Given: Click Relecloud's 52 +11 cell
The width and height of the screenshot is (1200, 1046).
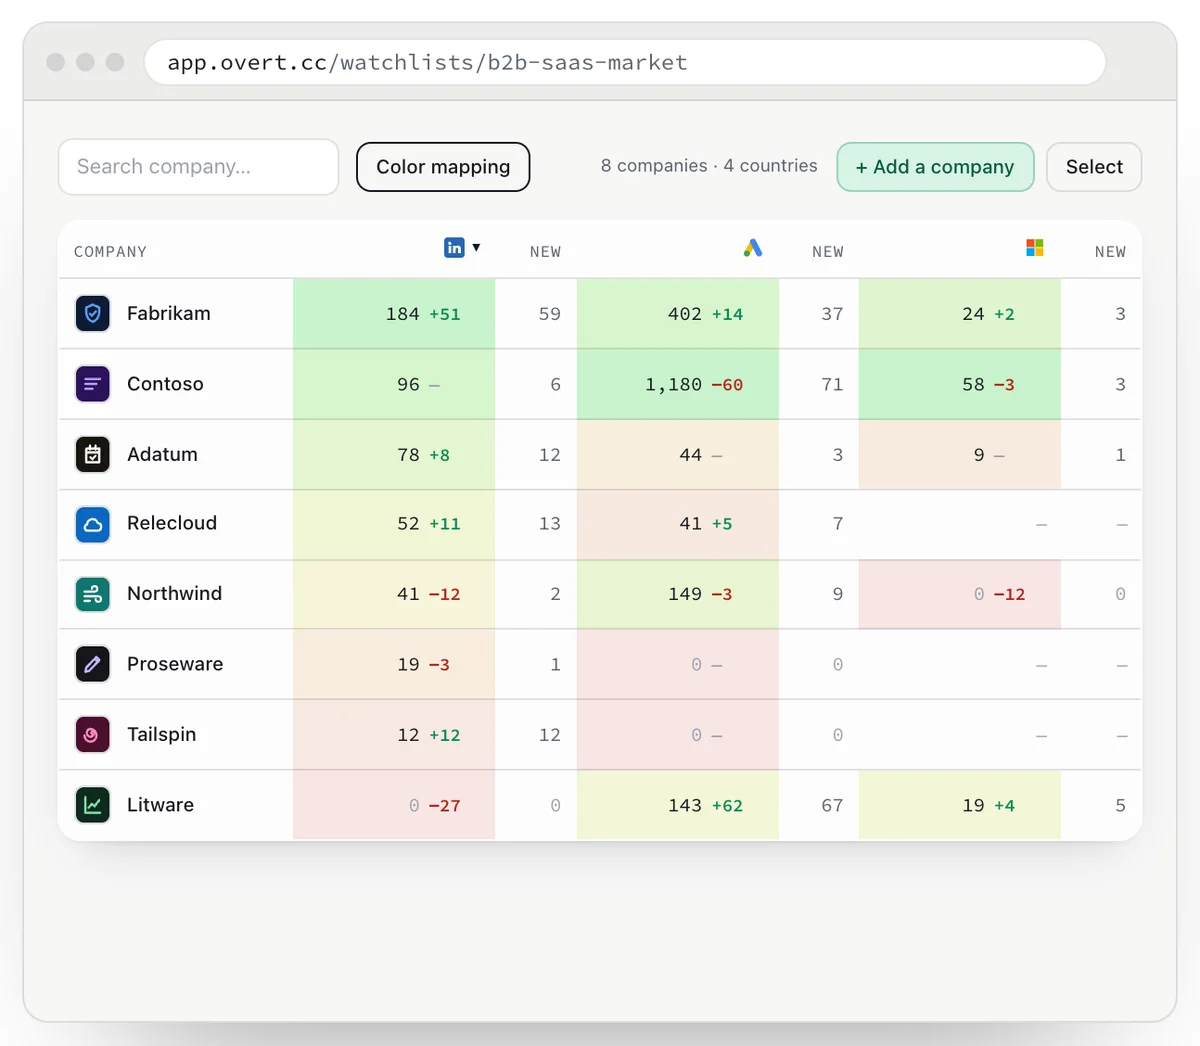Looking at the screenshot, I should click(x=394, y=524).
